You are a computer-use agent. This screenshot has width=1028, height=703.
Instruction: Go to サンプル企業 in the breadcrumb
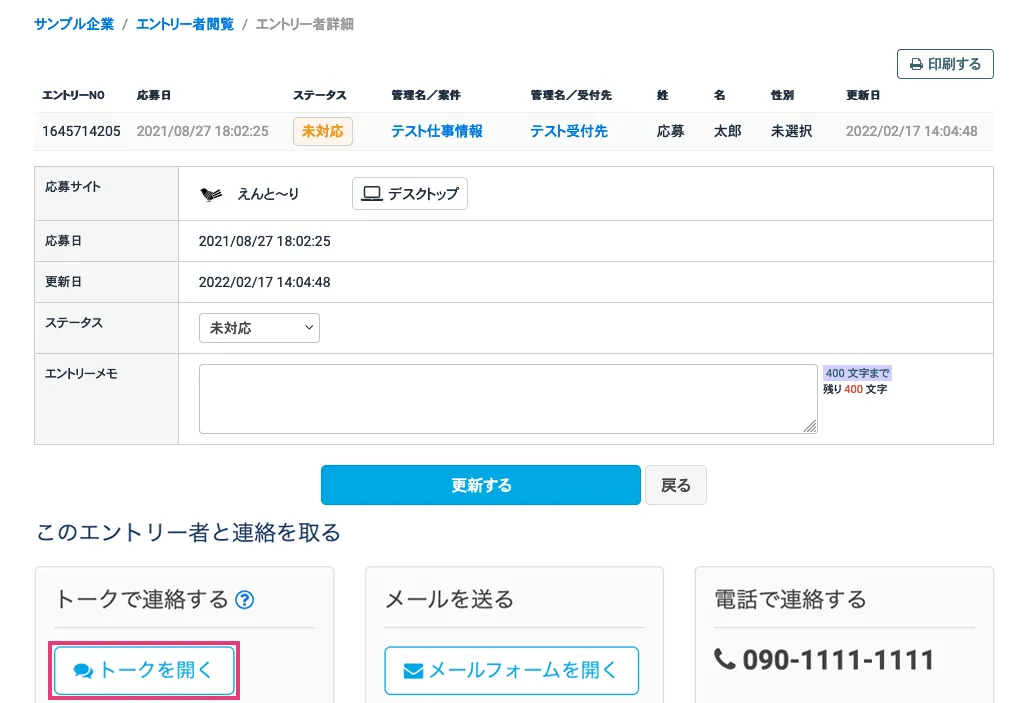74,23
